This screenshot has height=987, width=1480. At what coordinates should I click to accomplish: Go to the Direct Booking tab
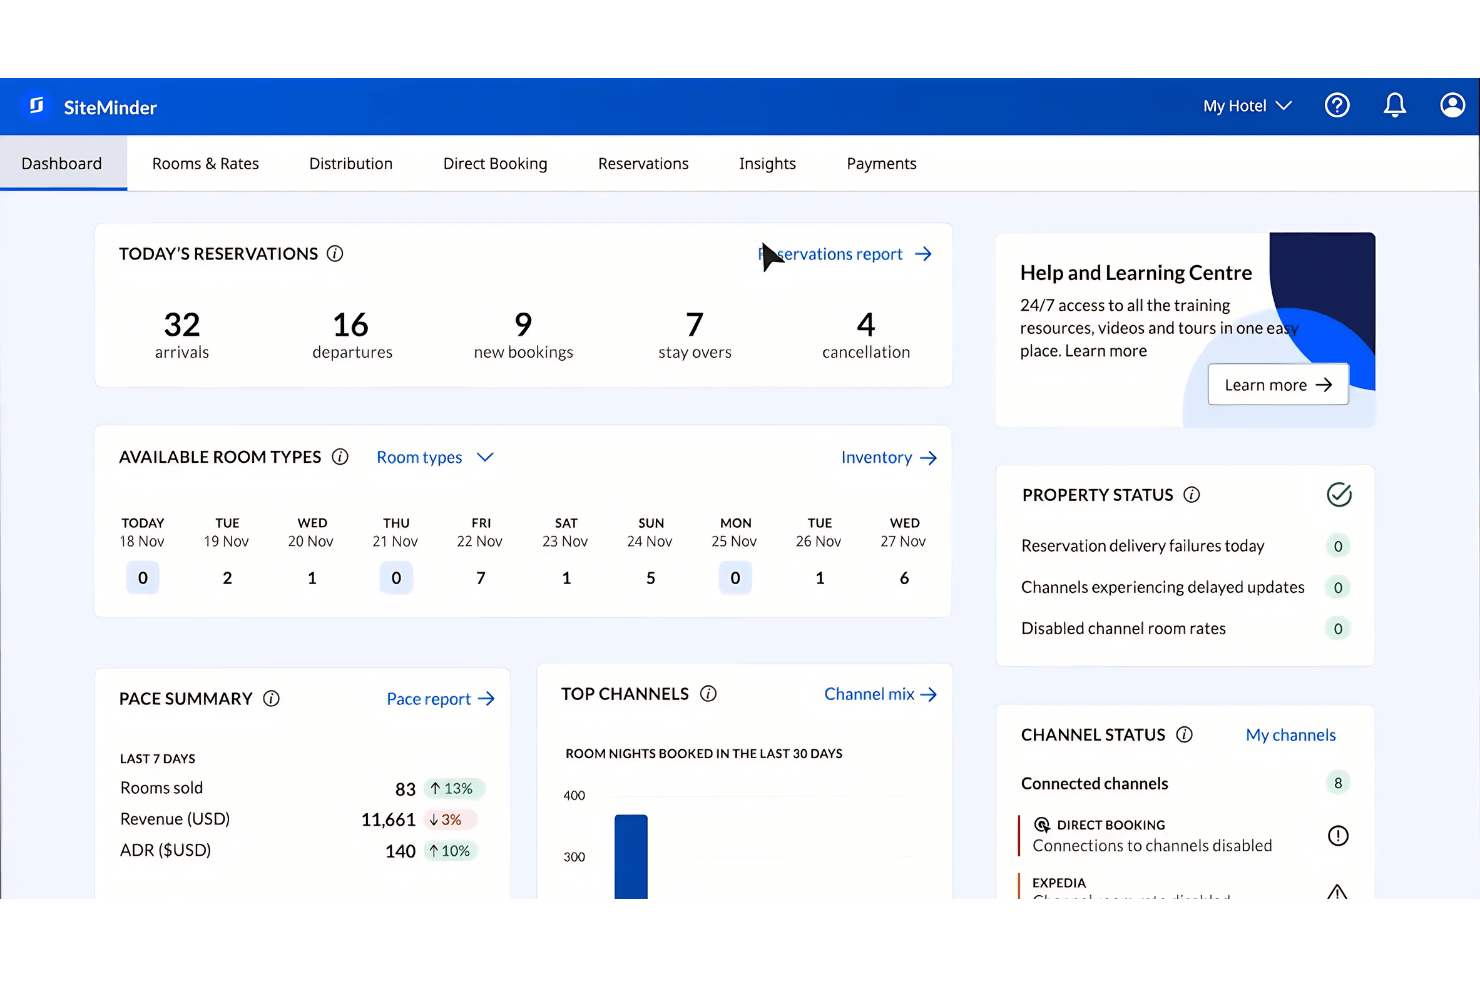pos(495,163)
